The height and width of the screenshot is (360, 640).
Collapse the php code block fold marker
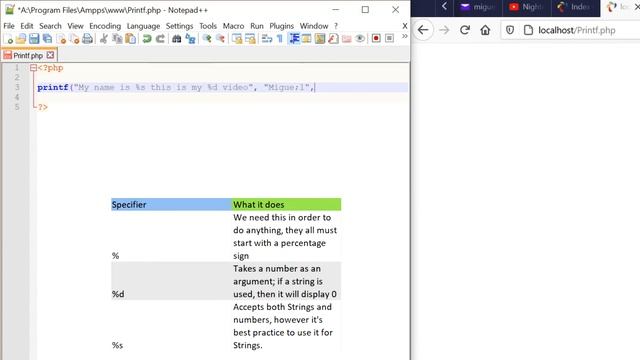click(x=33, y=68)
